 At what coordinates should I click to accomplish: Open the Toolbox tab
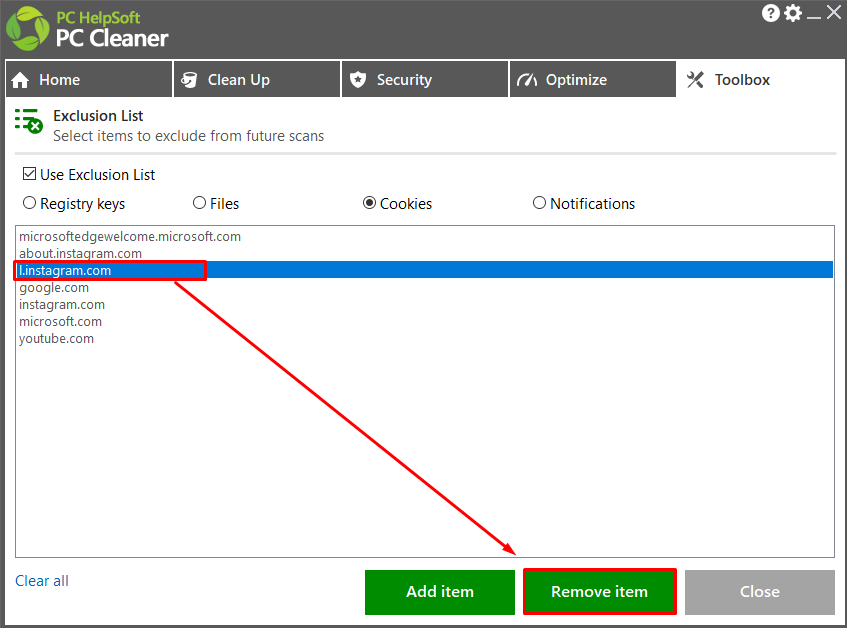761,79
